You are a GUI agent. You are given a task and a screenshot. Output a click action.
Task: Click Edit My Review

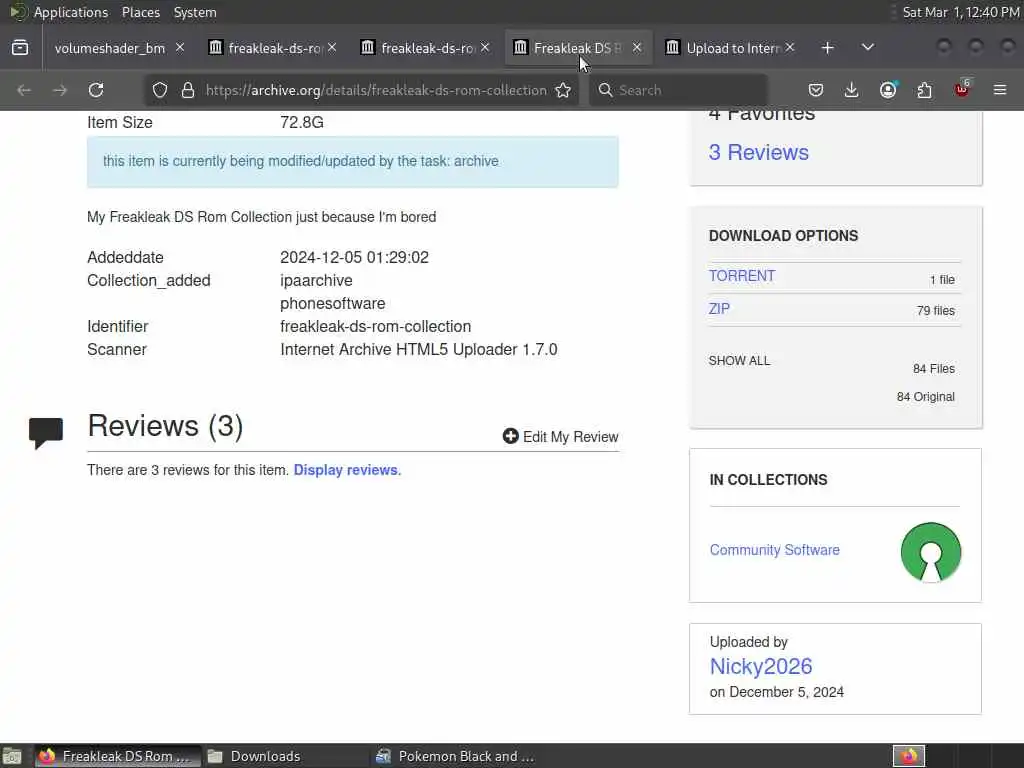pyautogui.click(x=560, y=436)
